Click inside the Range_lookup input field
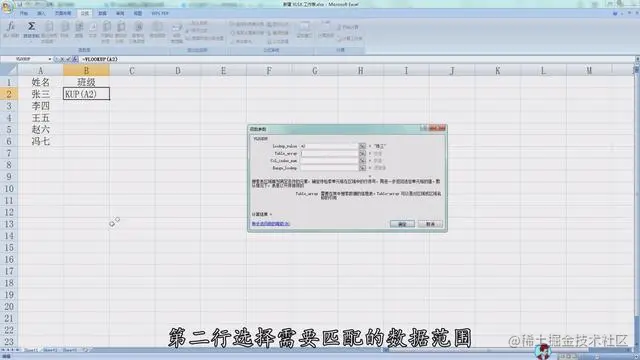This screenshot has width=640, height=360. click(x=329, y=168)
